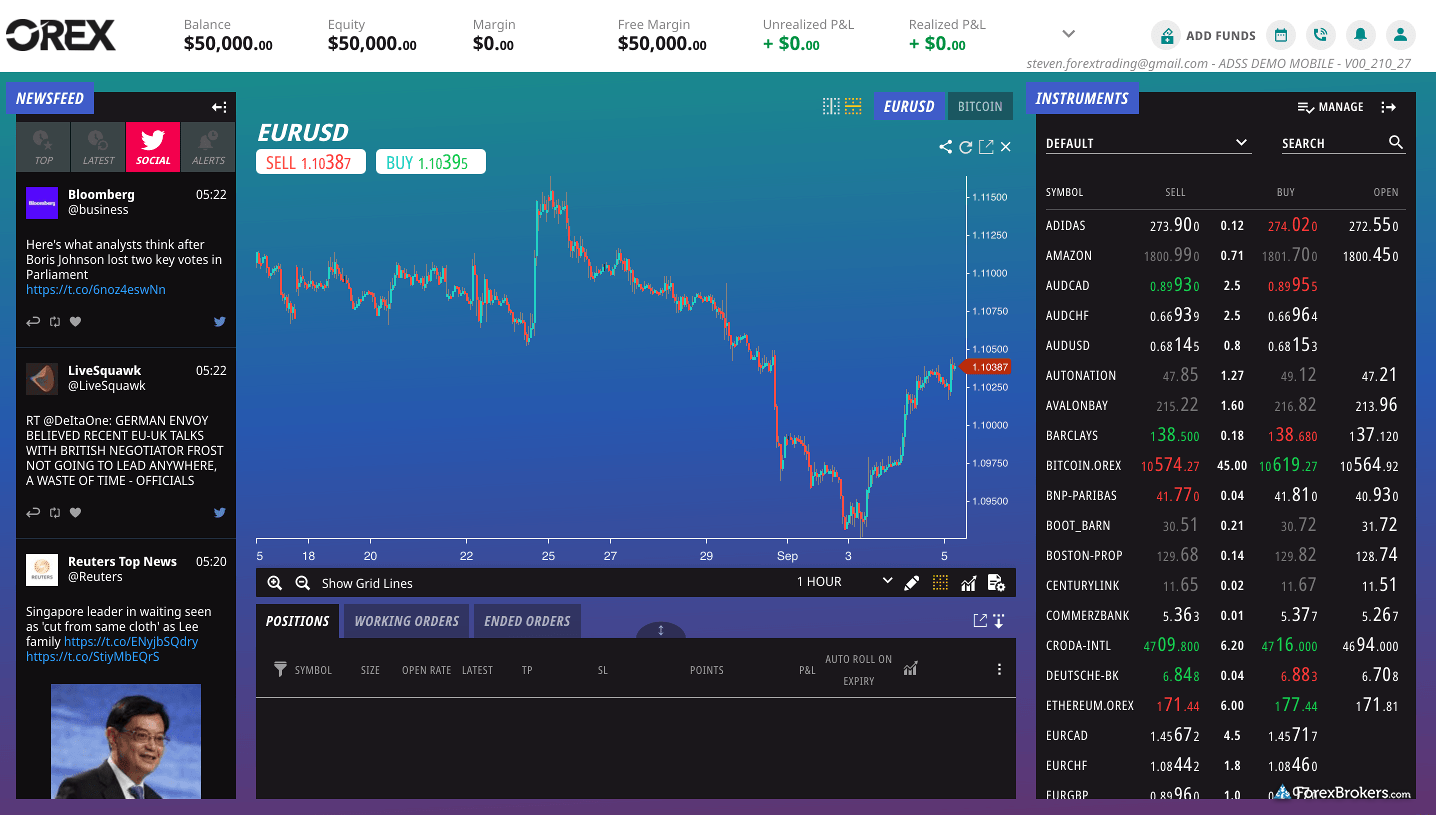The width and height of the screenshot is (1436, 815).
Task: Click the positions panel resize handle
Action: point(661,630)
